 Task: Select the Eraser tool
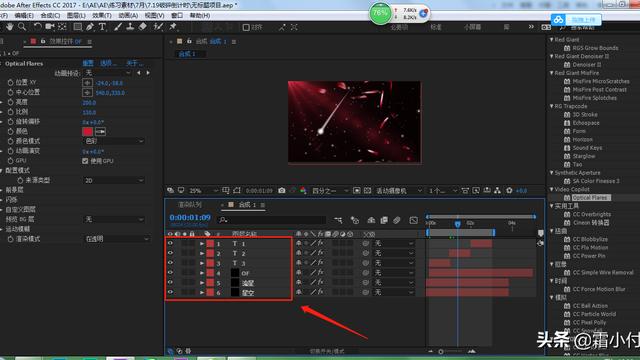(x=143, y=27)
